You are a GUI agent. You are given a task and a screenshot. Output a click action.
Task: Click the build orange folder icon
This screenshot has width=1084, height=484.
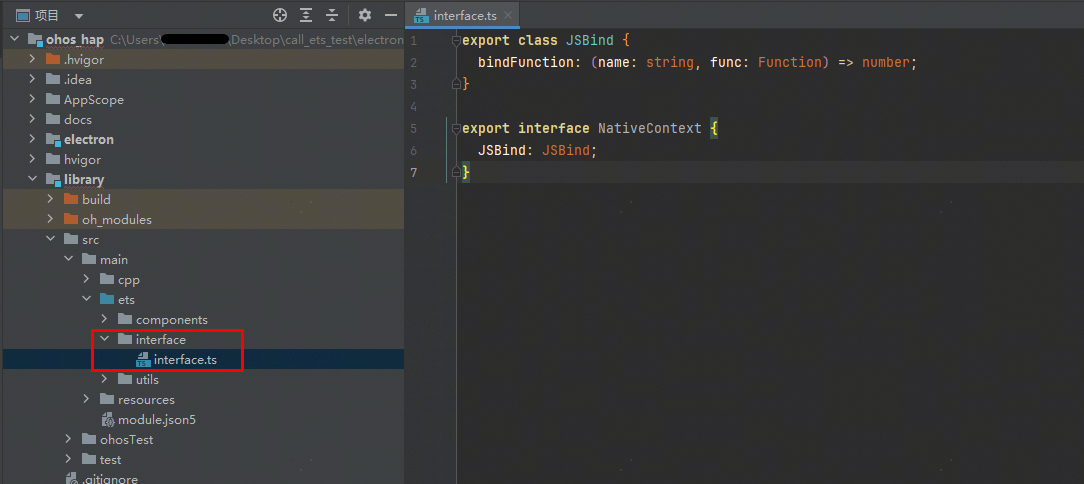[x=71, y=199]
